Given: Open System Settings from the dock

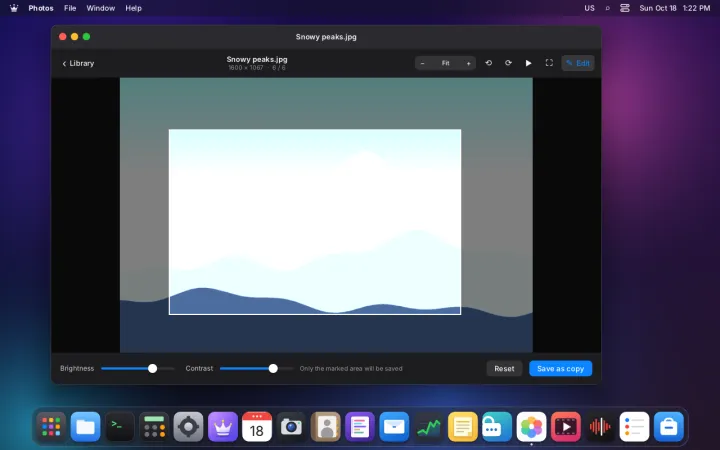Looking at the screenshot, I should point(188,427).
